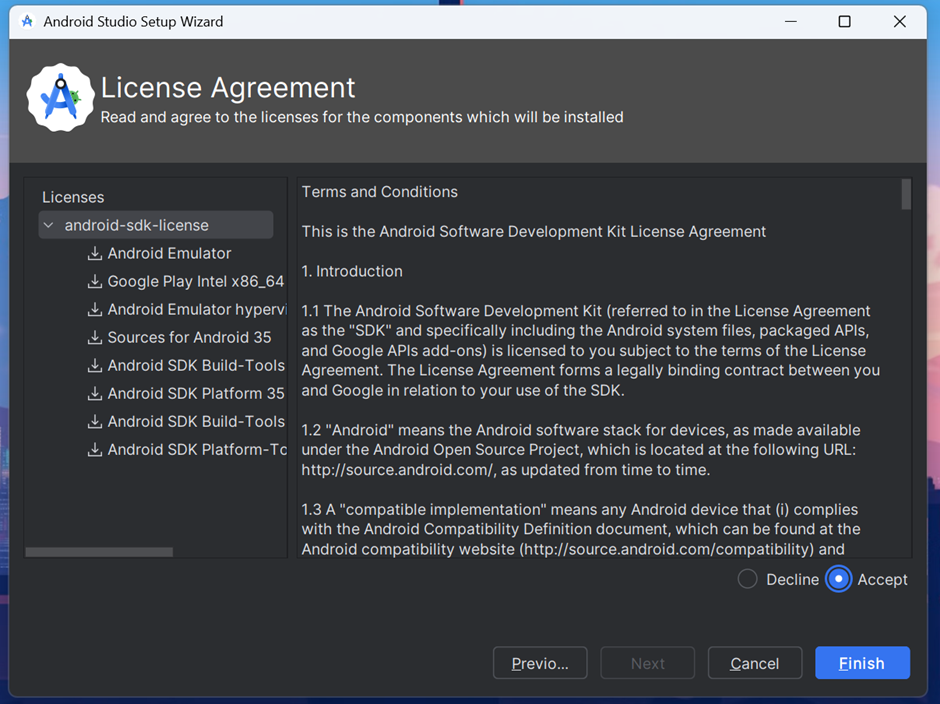Click the Cancel button

[x=755, y=663]
